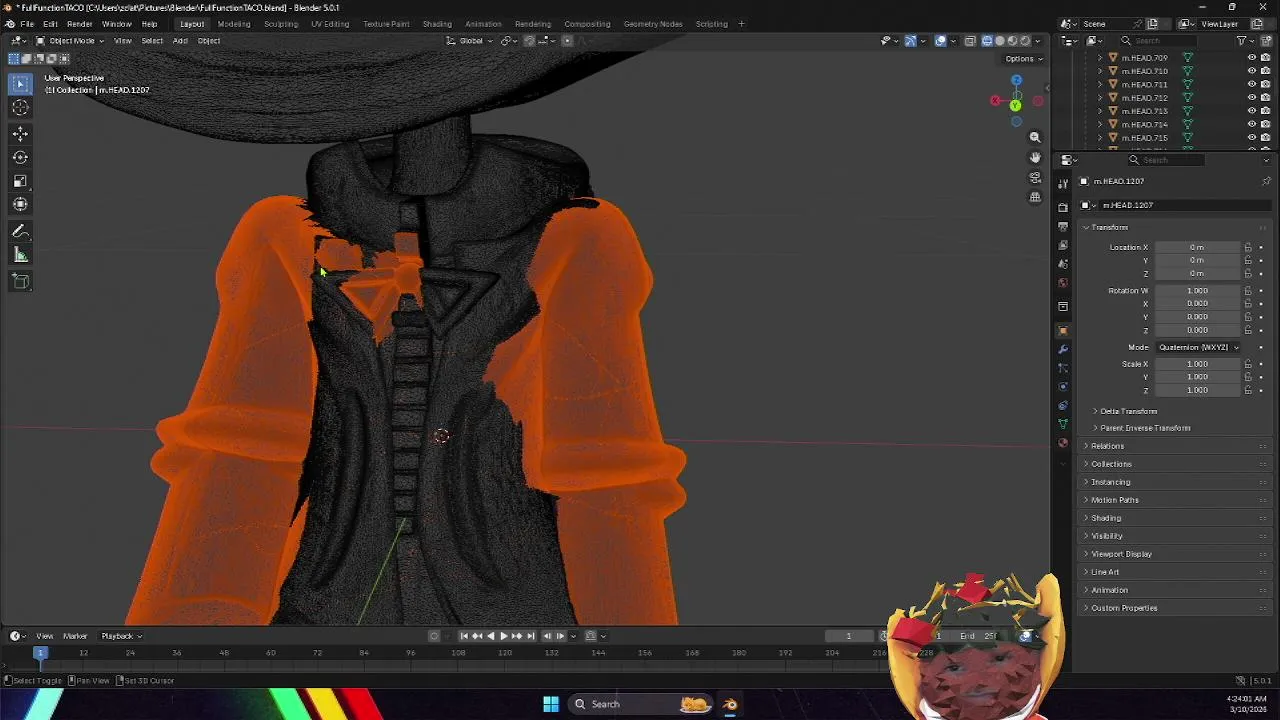
Task: Activate the Scale tool
Action: pyautogui.click(x=20, y=181)
